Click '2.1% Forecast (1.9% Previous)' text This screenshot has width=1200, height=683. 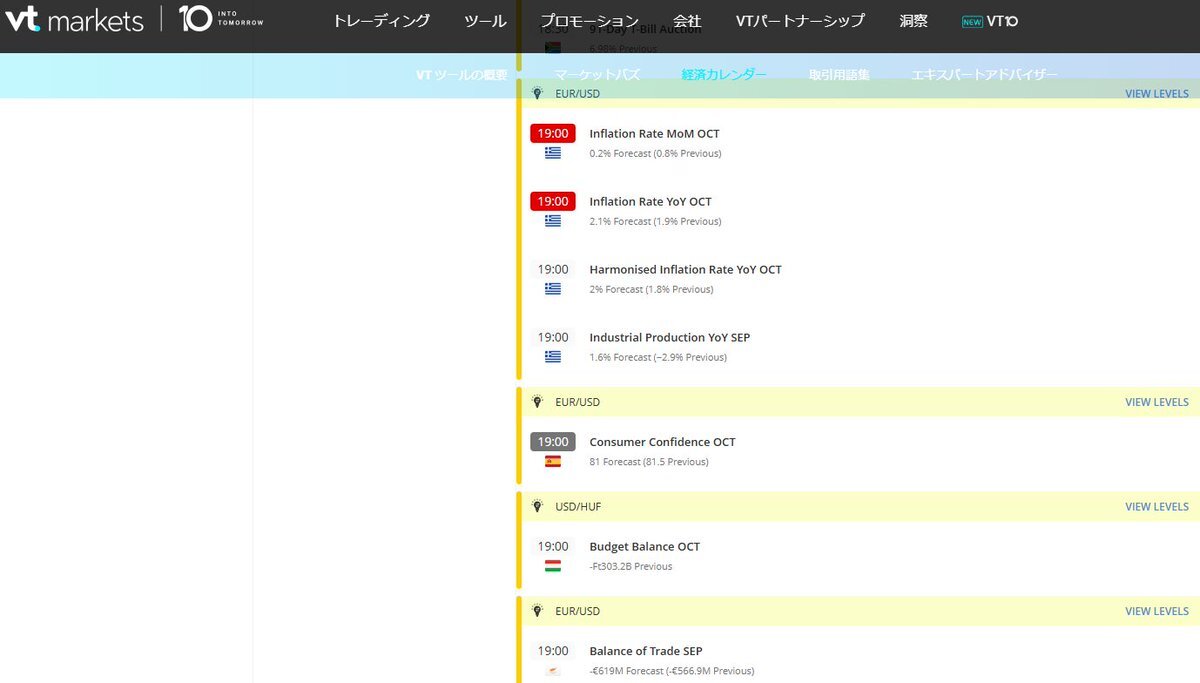(655, 221)
